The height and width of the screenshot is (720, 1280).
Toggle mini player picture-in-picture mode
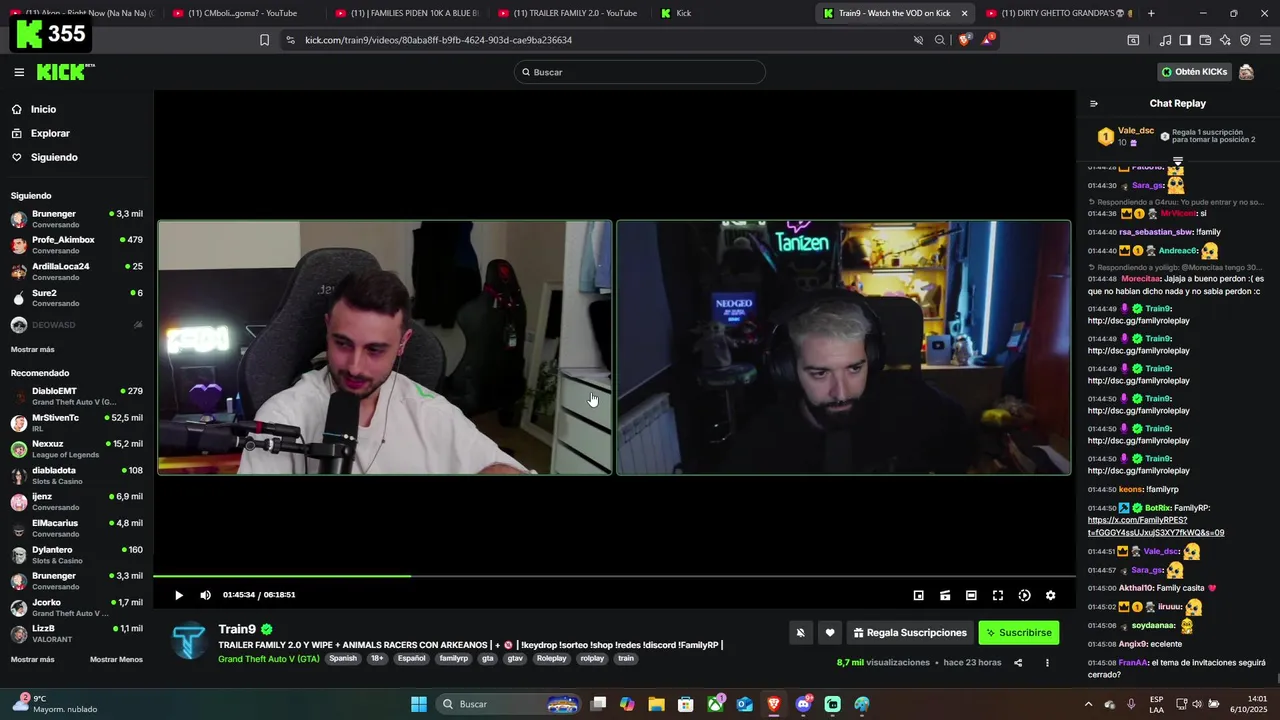tap(918, 595)
